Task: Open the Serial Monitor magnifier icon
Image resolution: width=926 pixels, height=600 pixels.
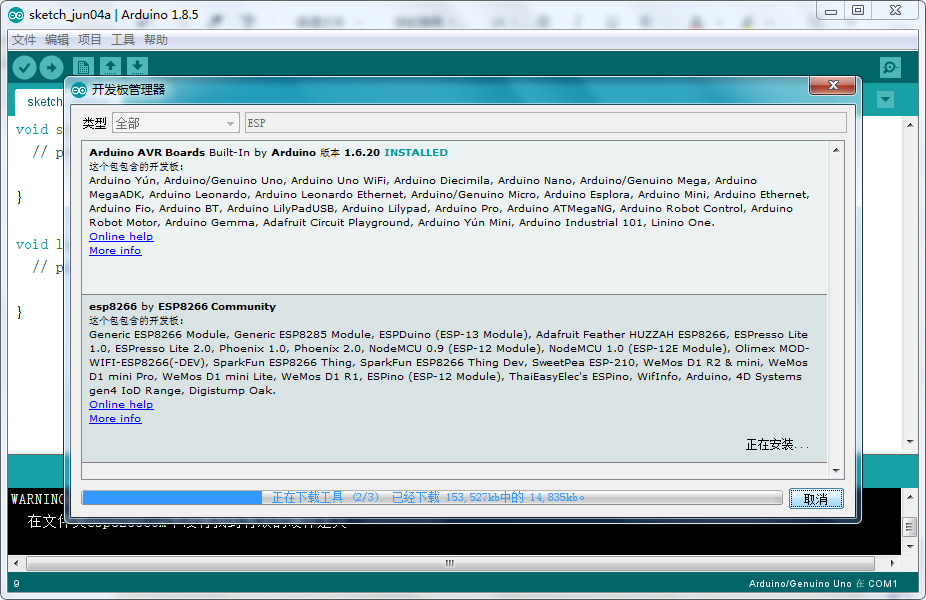Action: pyautogui.click(x=890, y=67)
